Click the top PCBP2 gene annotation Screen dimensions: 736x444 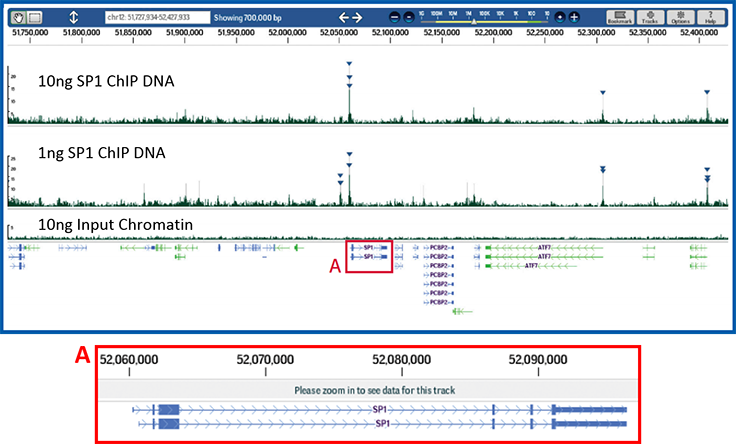[x=440, y=246]
